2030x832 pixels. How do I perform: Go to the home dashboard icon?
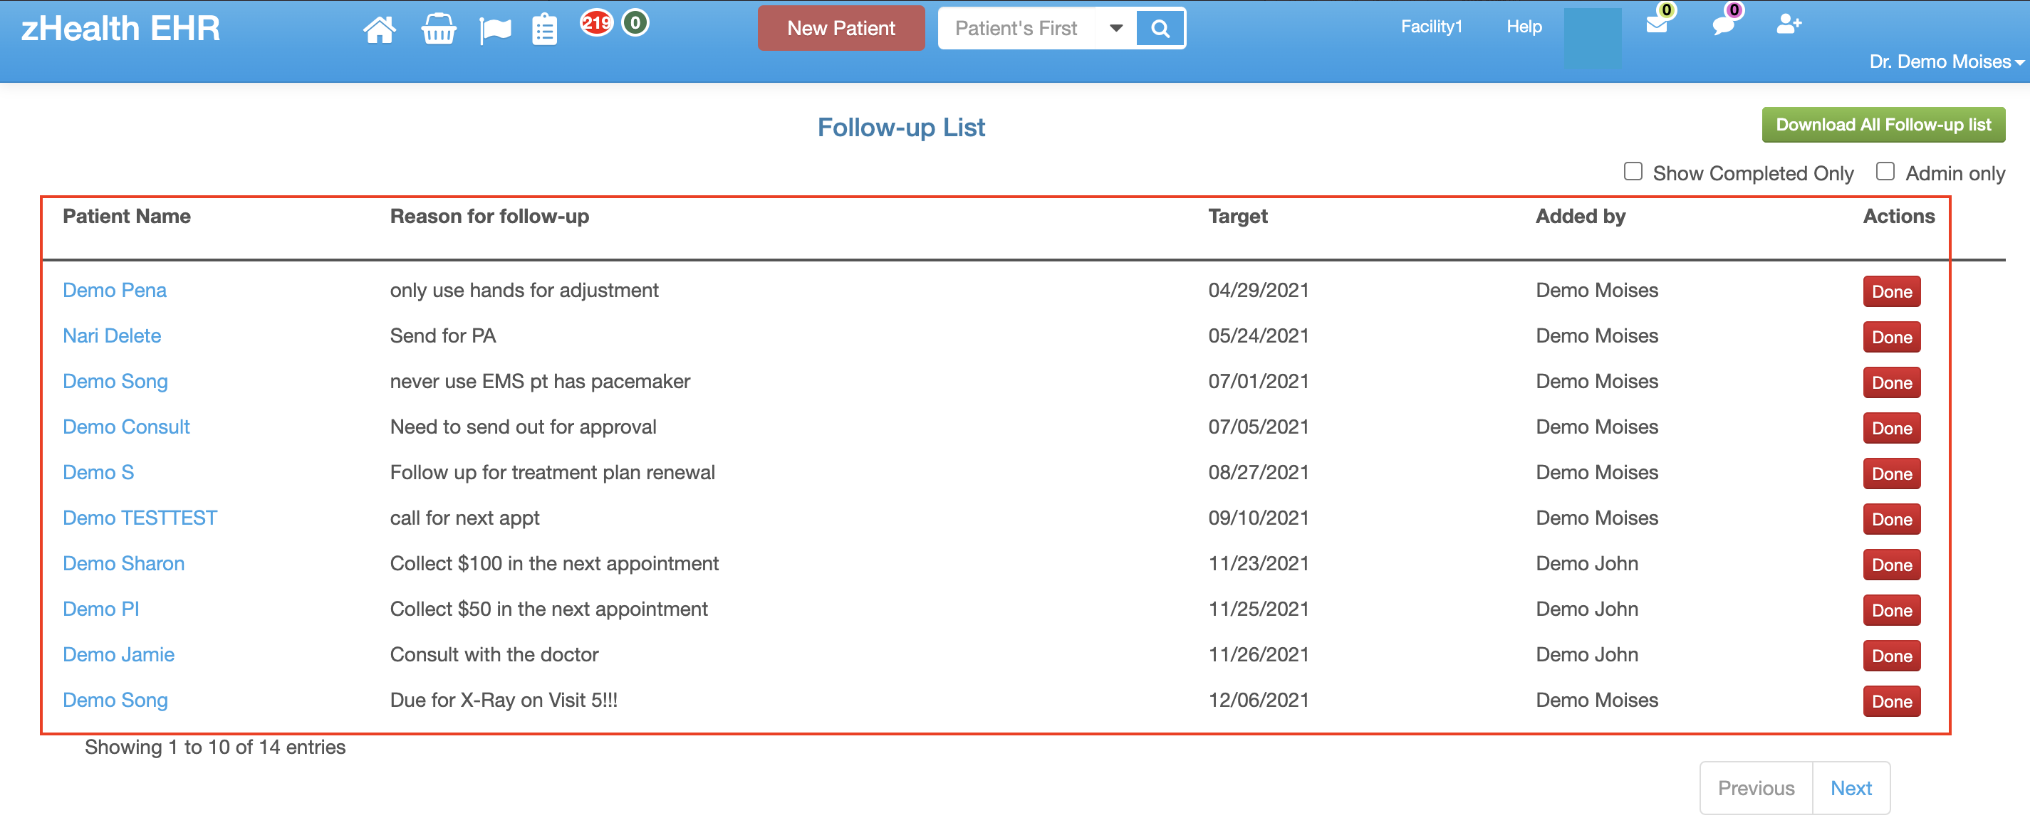[x=379, y=30]
